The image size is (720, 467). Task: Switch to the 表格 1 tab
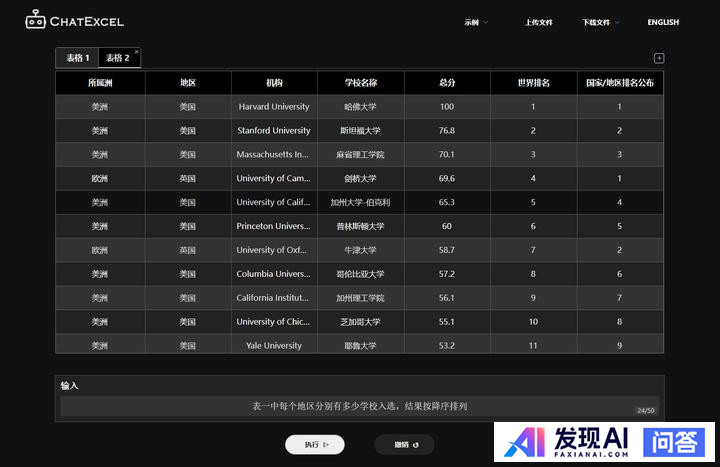tap(77, 58)
